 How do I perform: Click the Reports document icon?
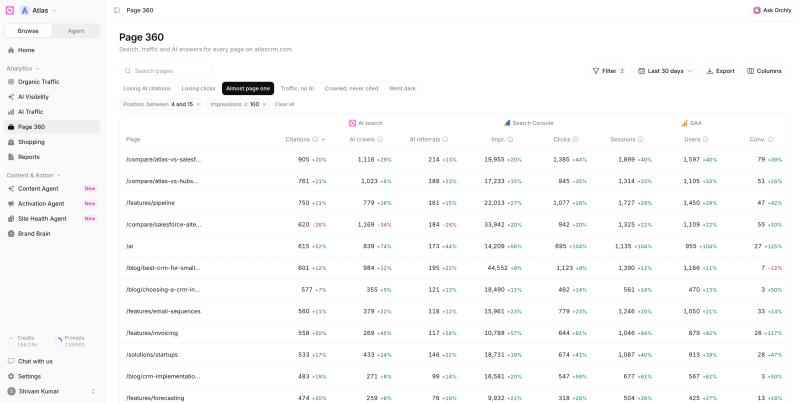[11, 157]
